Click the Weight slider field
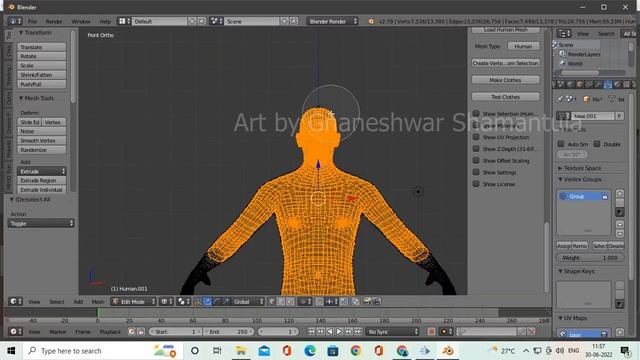This screenshot has height=360, width=640. pos(590,258)
